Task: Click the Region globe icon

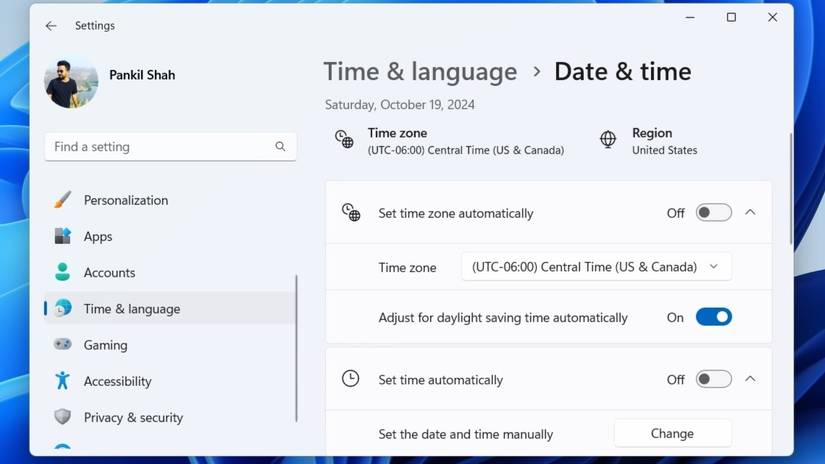Action: (x=608, y=140)
